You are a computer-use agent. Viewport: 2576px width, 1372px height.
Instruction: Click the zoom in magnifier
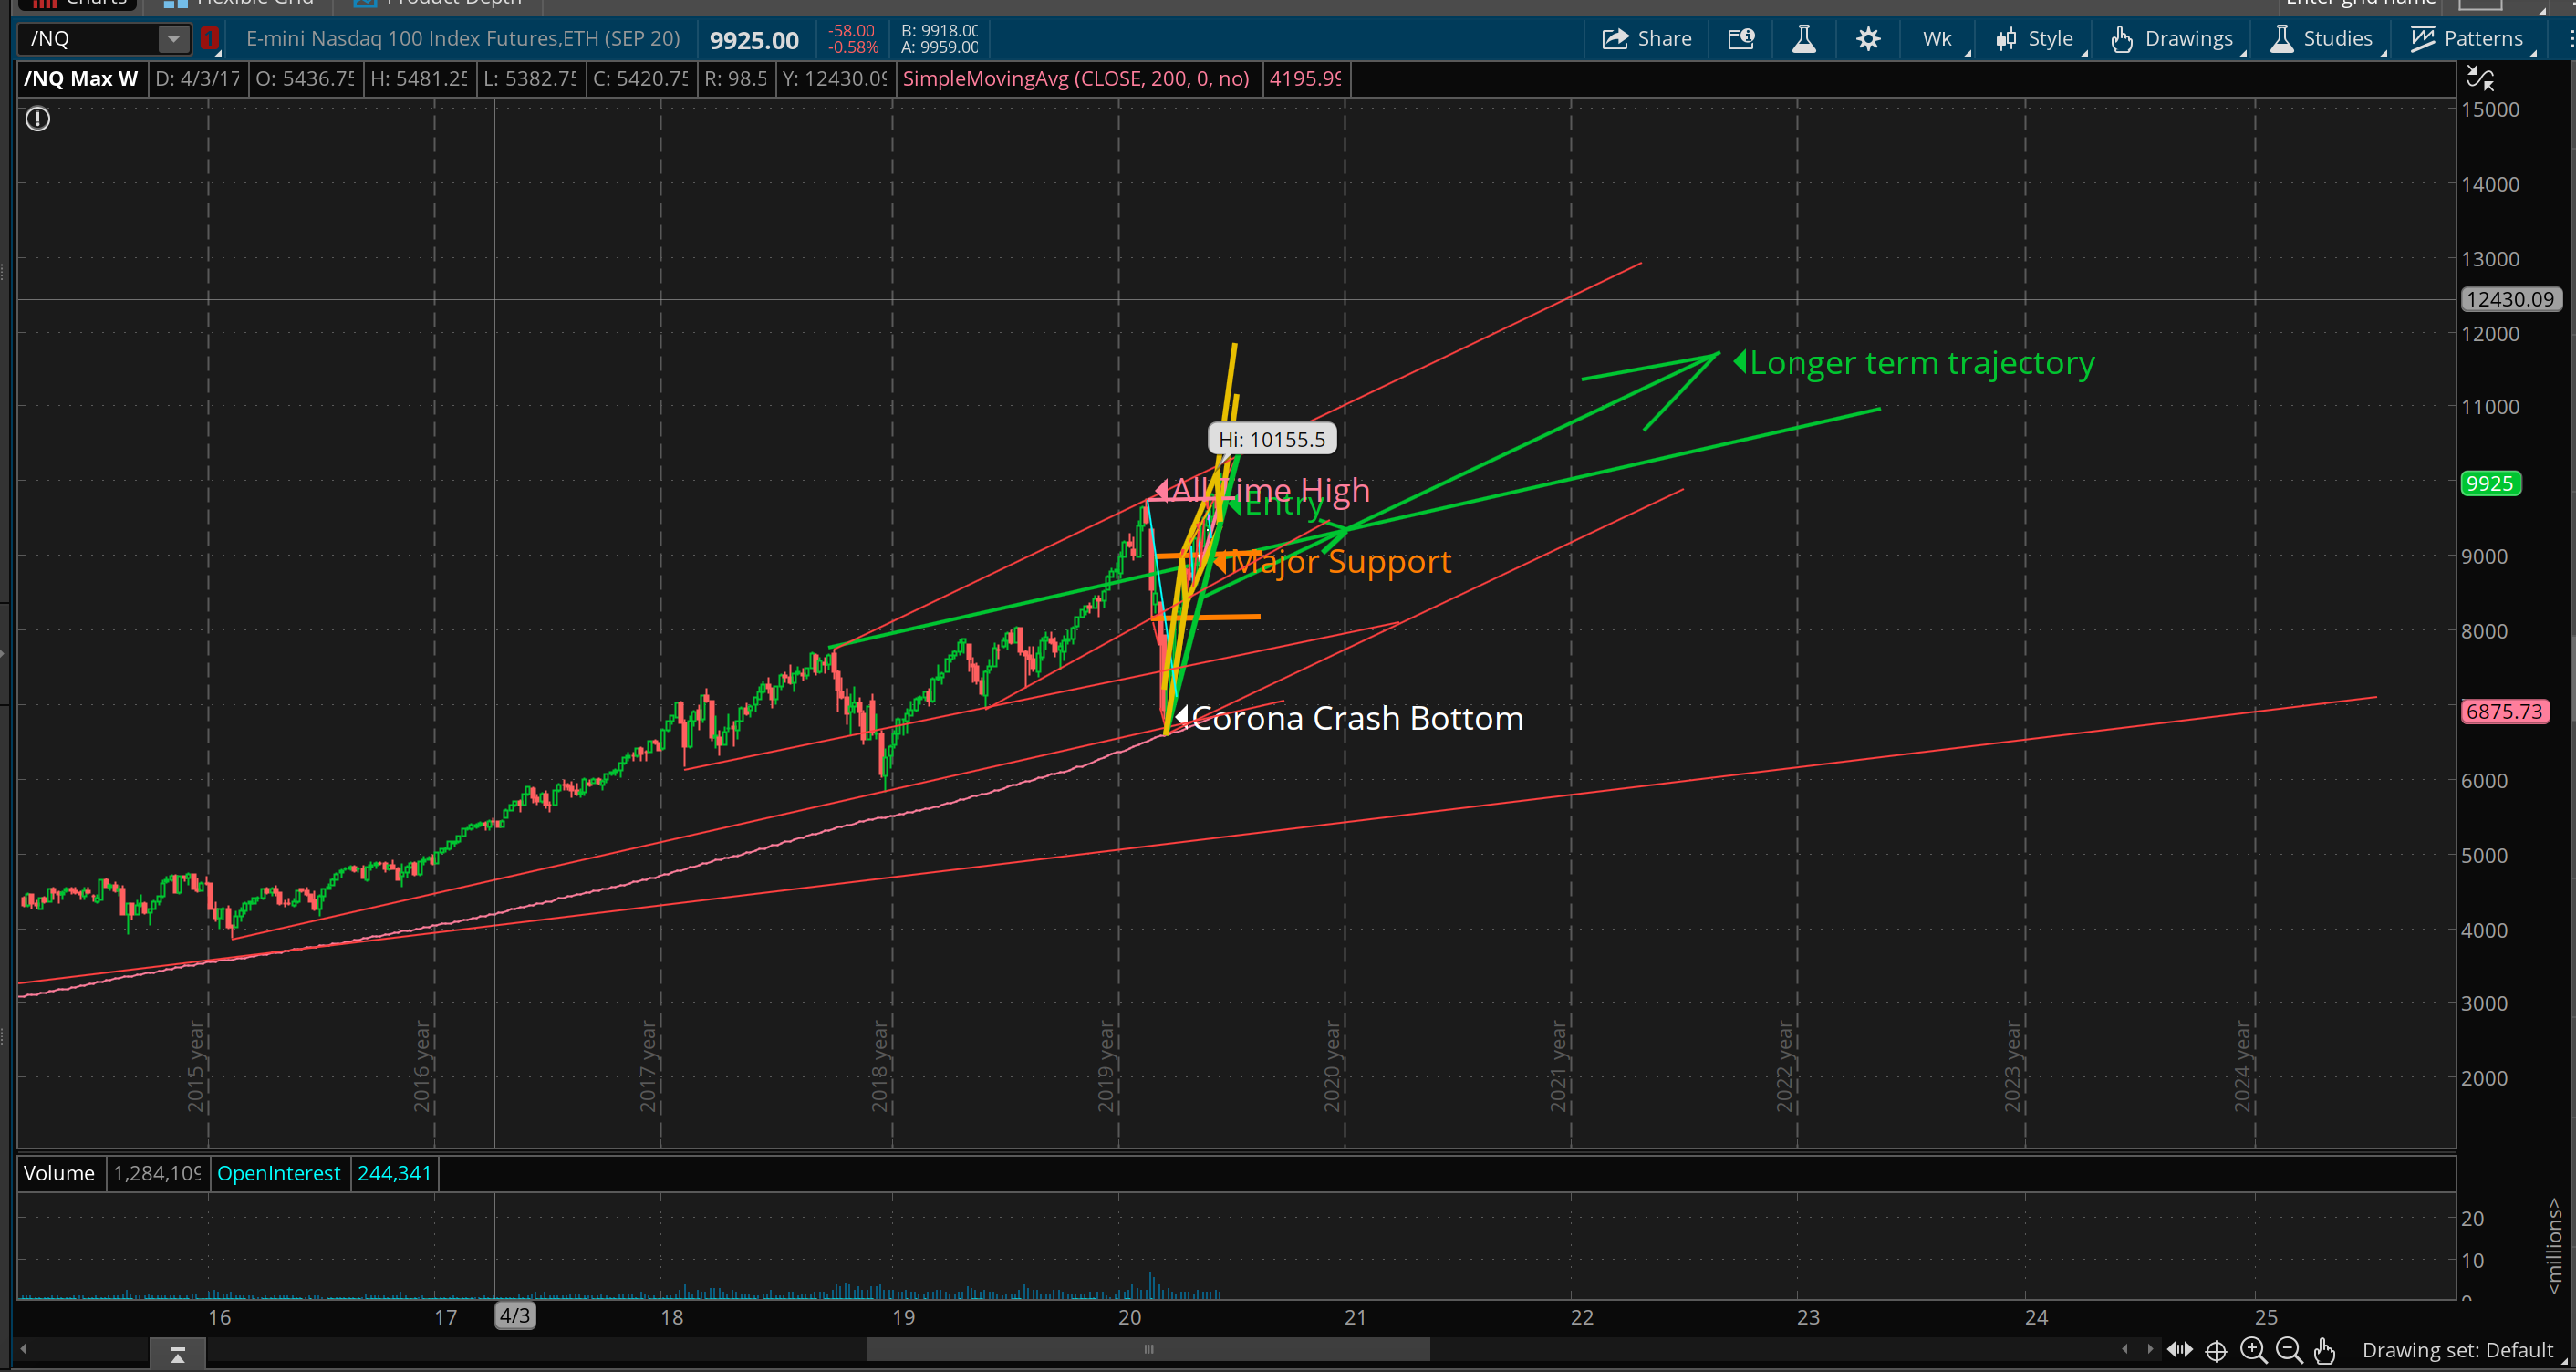[x=2253, y=1350]
